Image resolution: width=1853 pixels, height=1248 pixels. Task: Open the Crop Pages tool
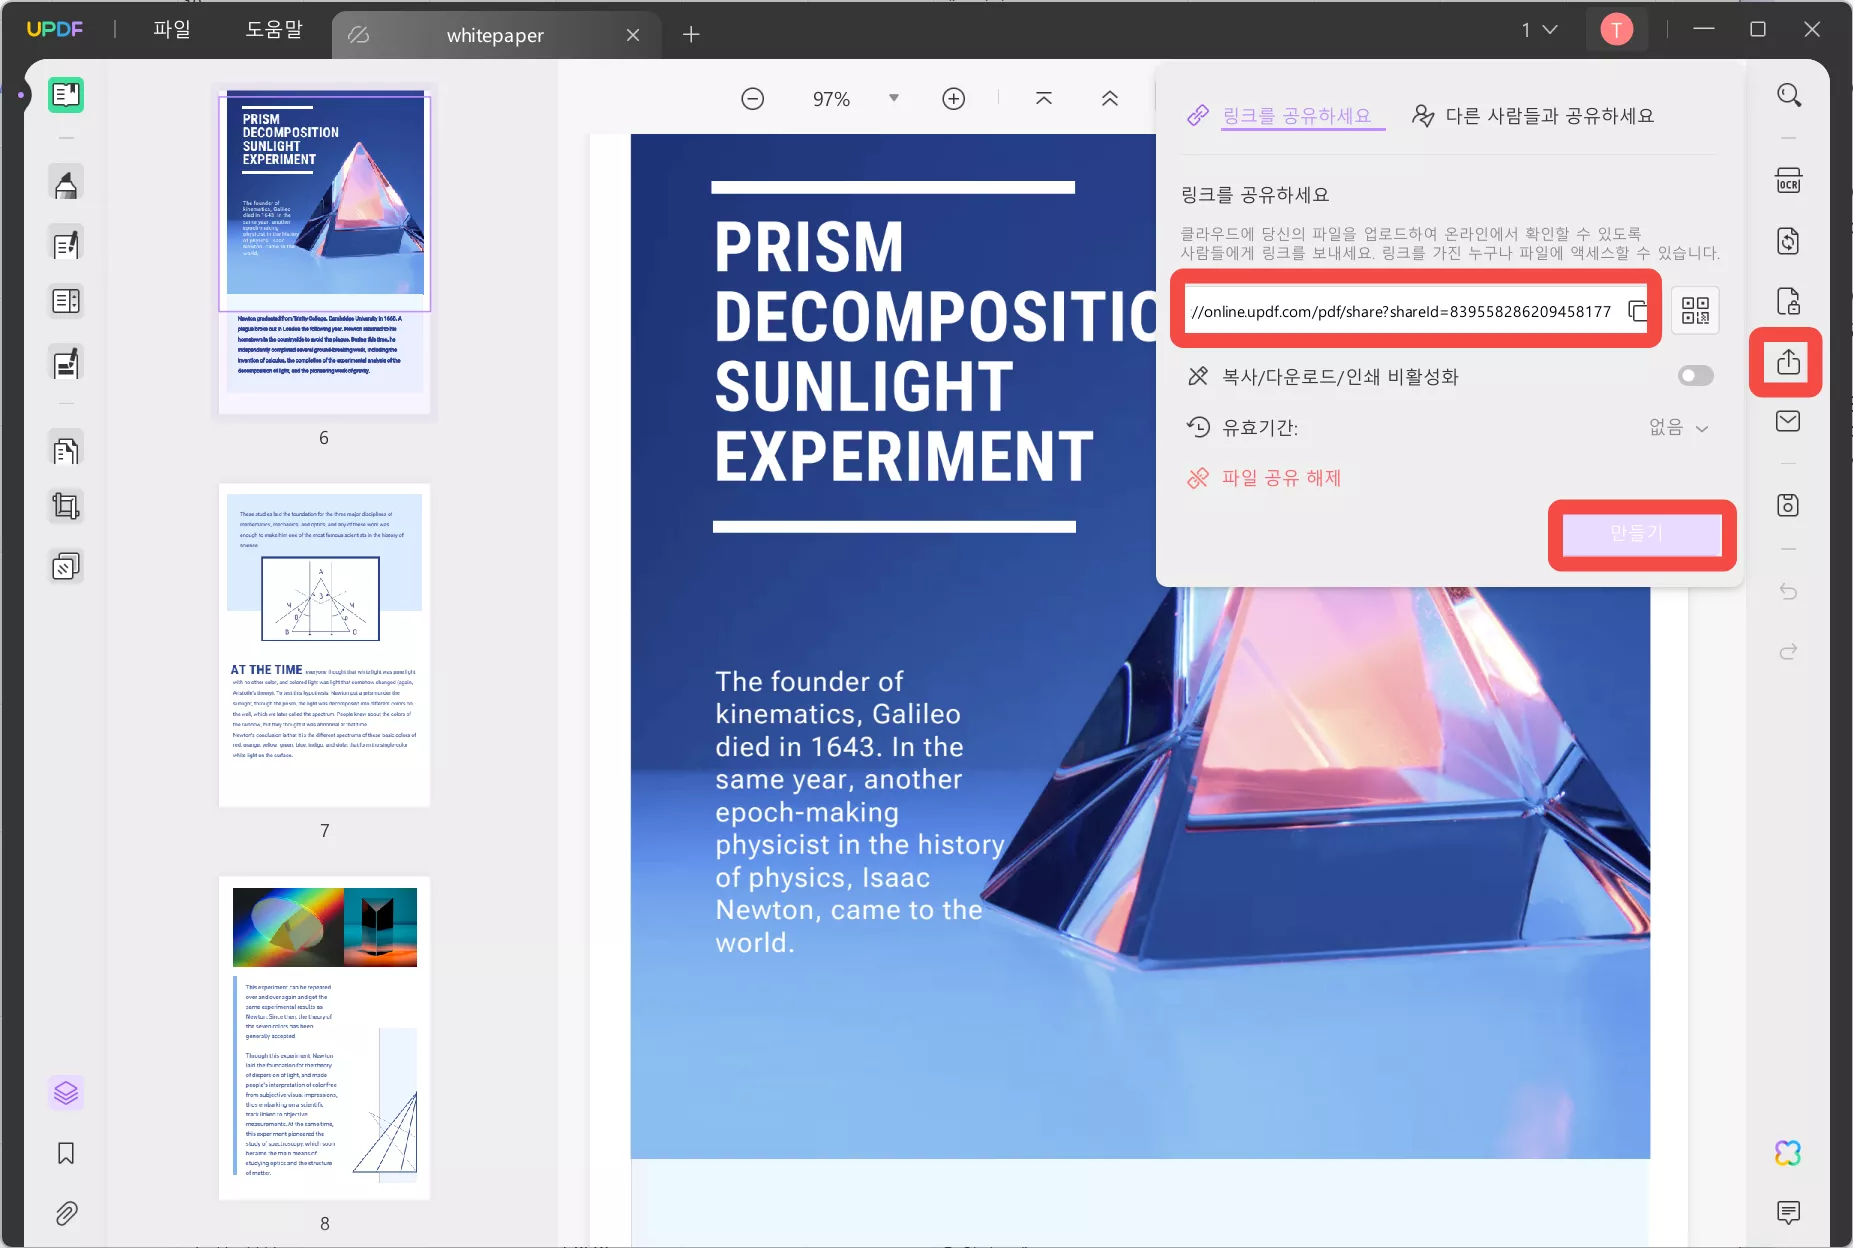66,506
